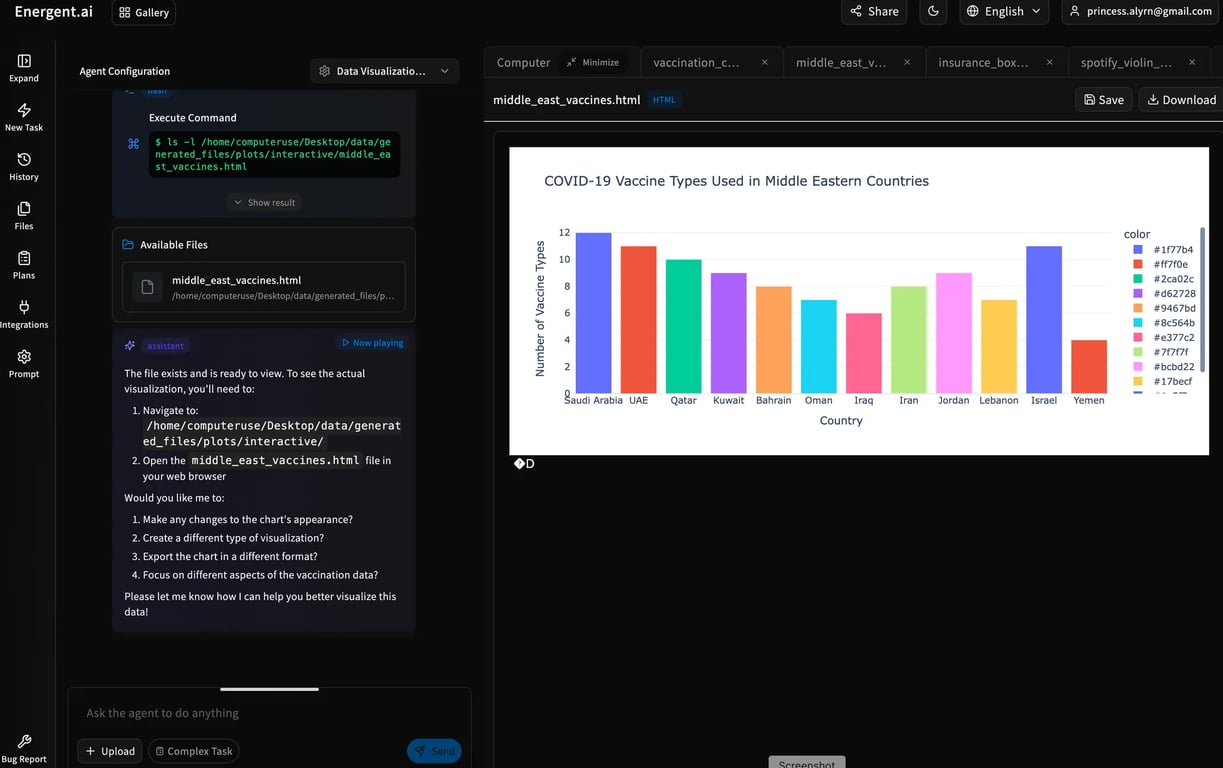1223x768 pixels.
Task: Click the chart legend scrollbar
Action: tap(1202, 300)
